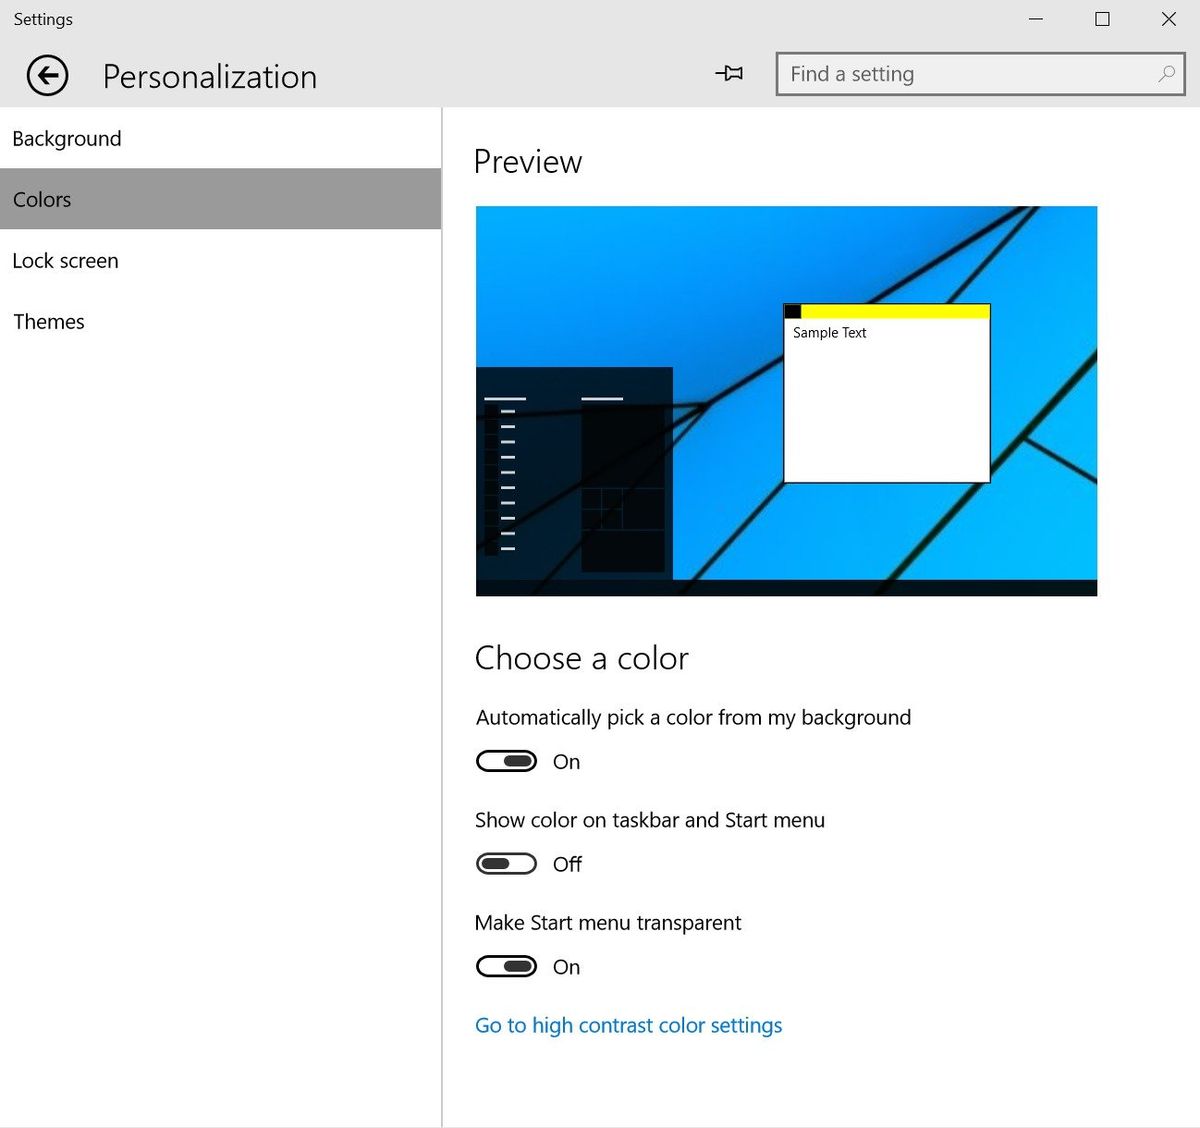This screenshot has width=1200, height=1128.
Task: Click the black app icon in the preview window titlebar
Action: pos(793,311)
